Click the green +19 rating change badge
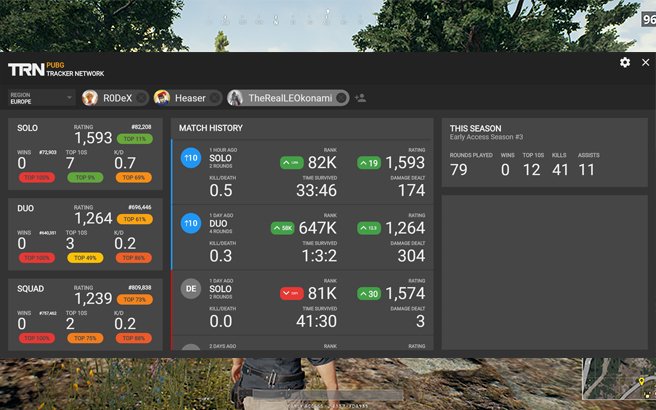The width and height of the screenshot is (656, 410). tap(369, 163)
